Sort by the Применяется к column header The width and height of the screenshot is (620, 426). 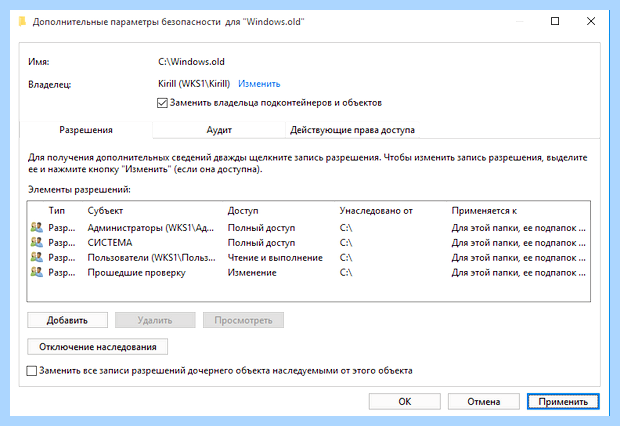[484, 210]
